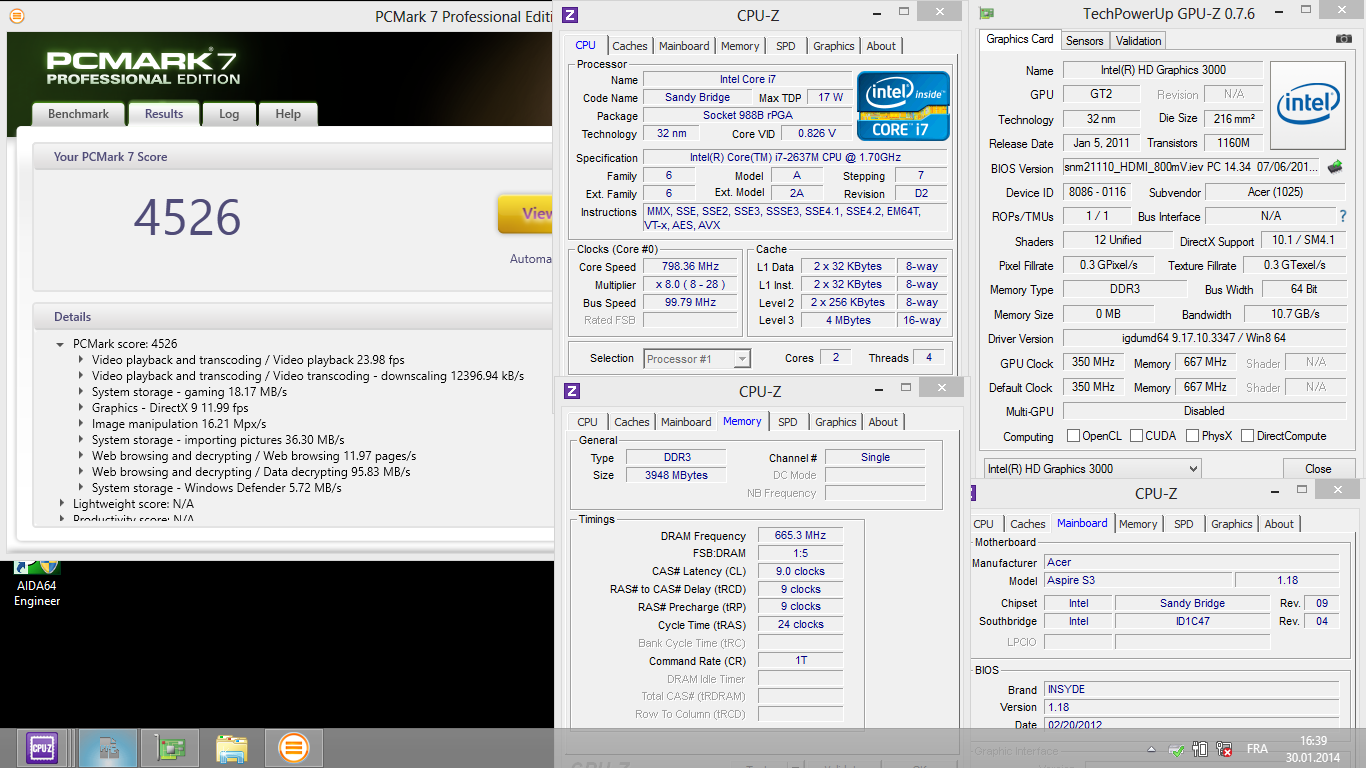This screenshot has width=1366, height=768.
Task: Switch to the PCMark Benchmark tab
Action: tap(78, 114)
